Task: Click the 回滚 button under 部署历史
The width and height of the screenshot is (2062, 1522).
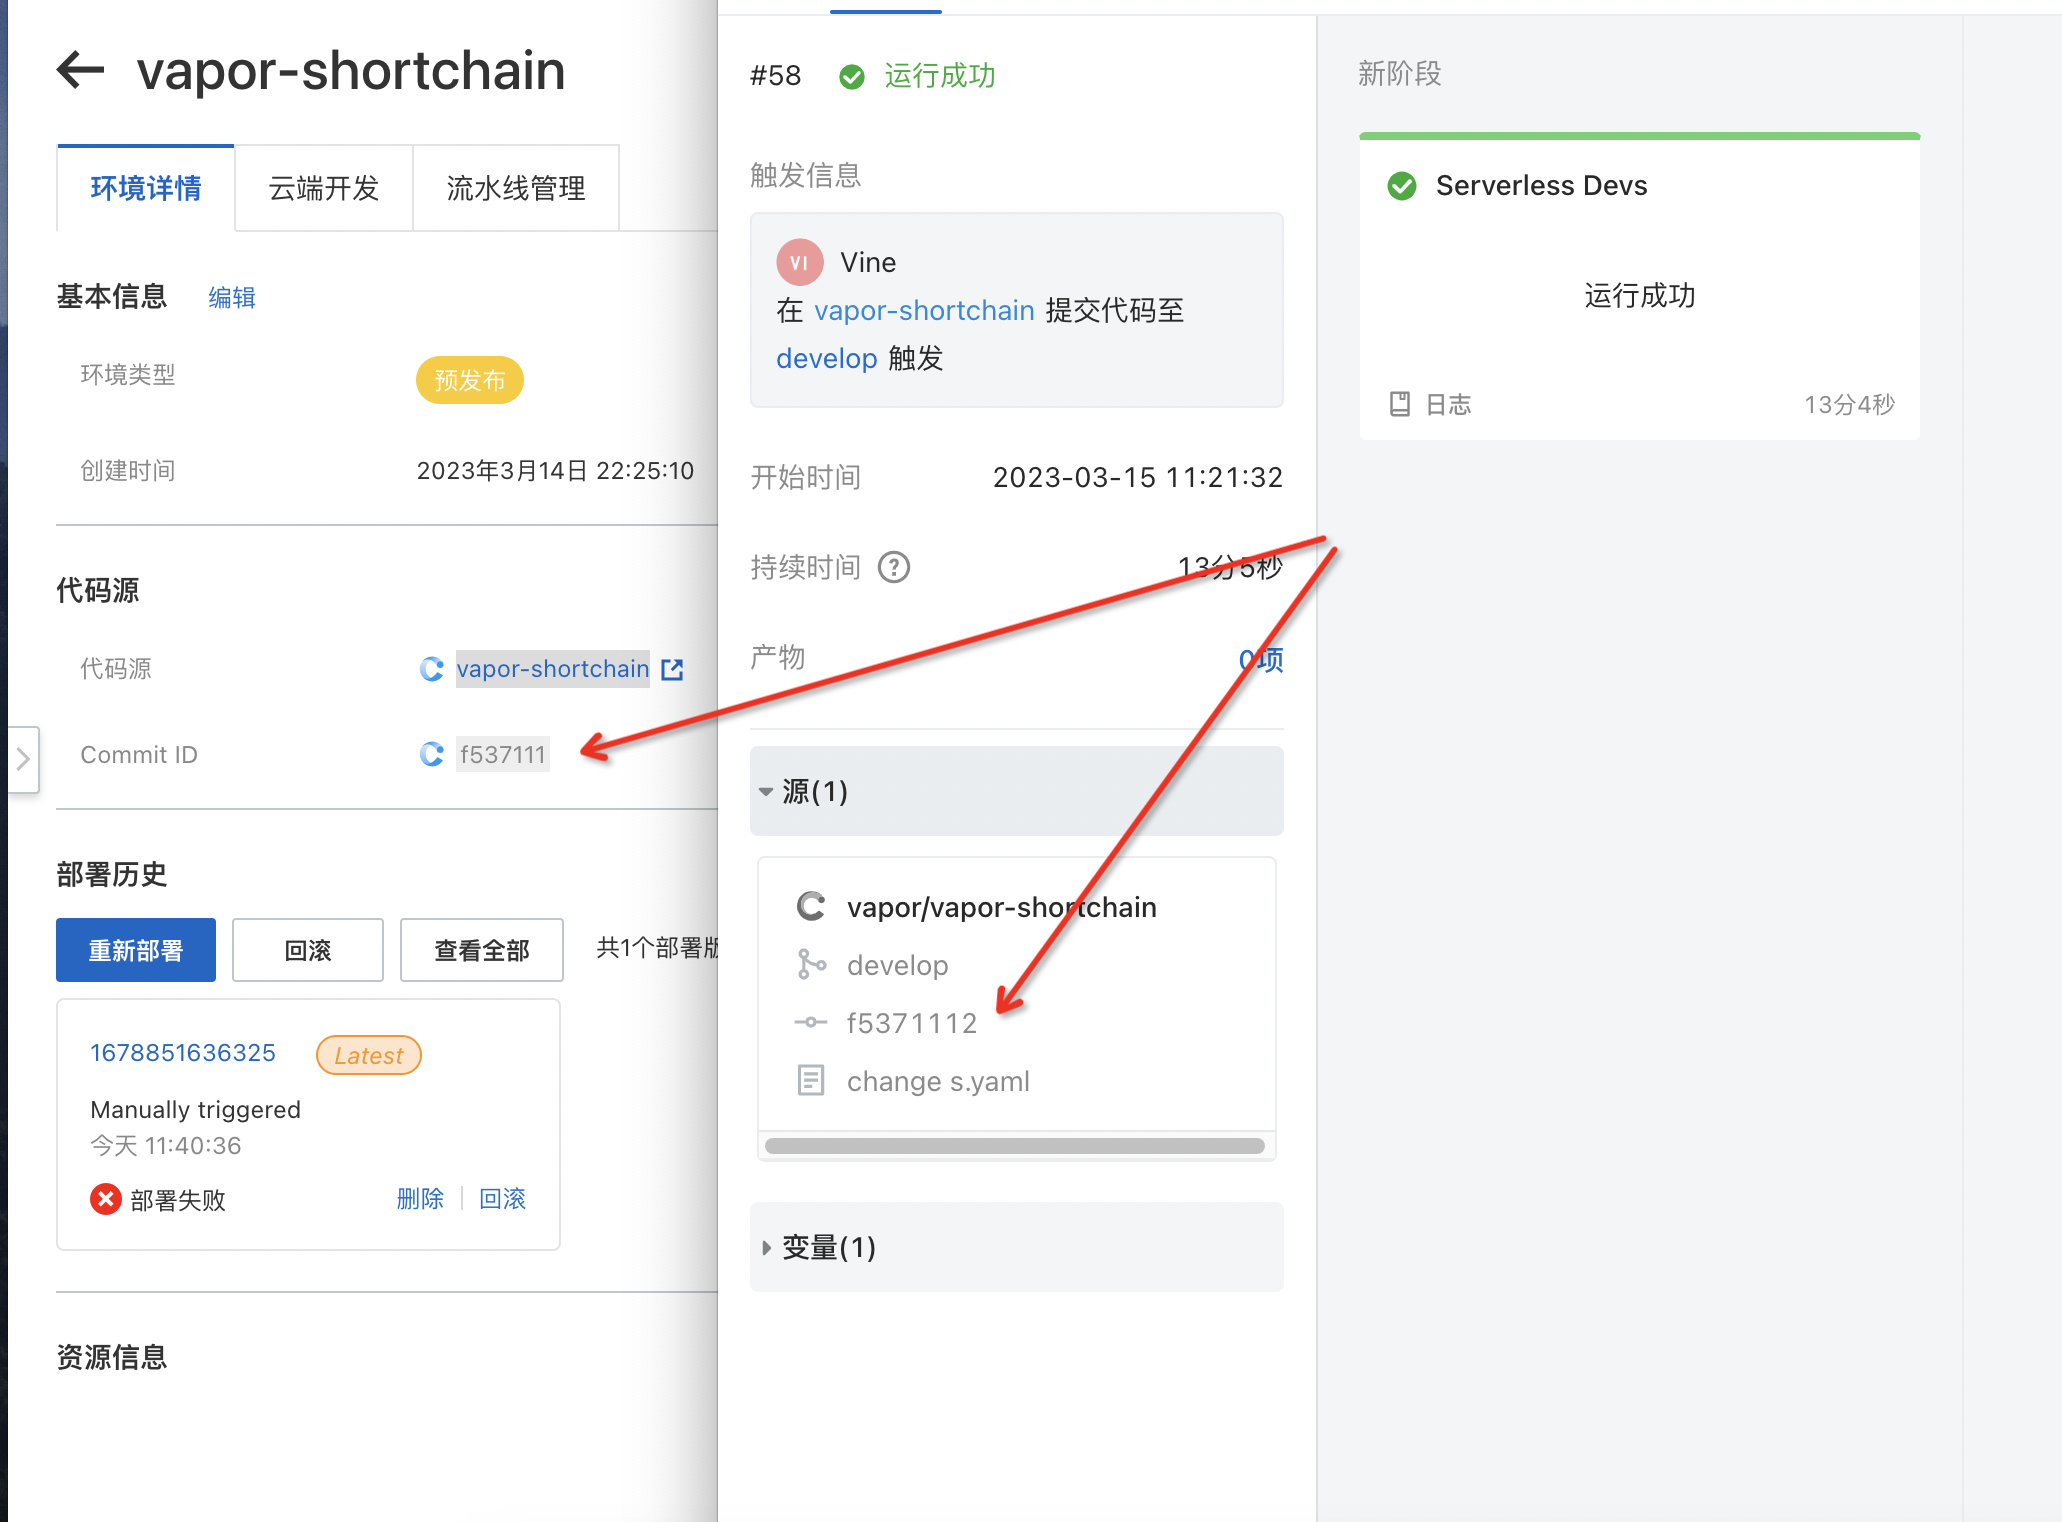Action: point(308,950)
